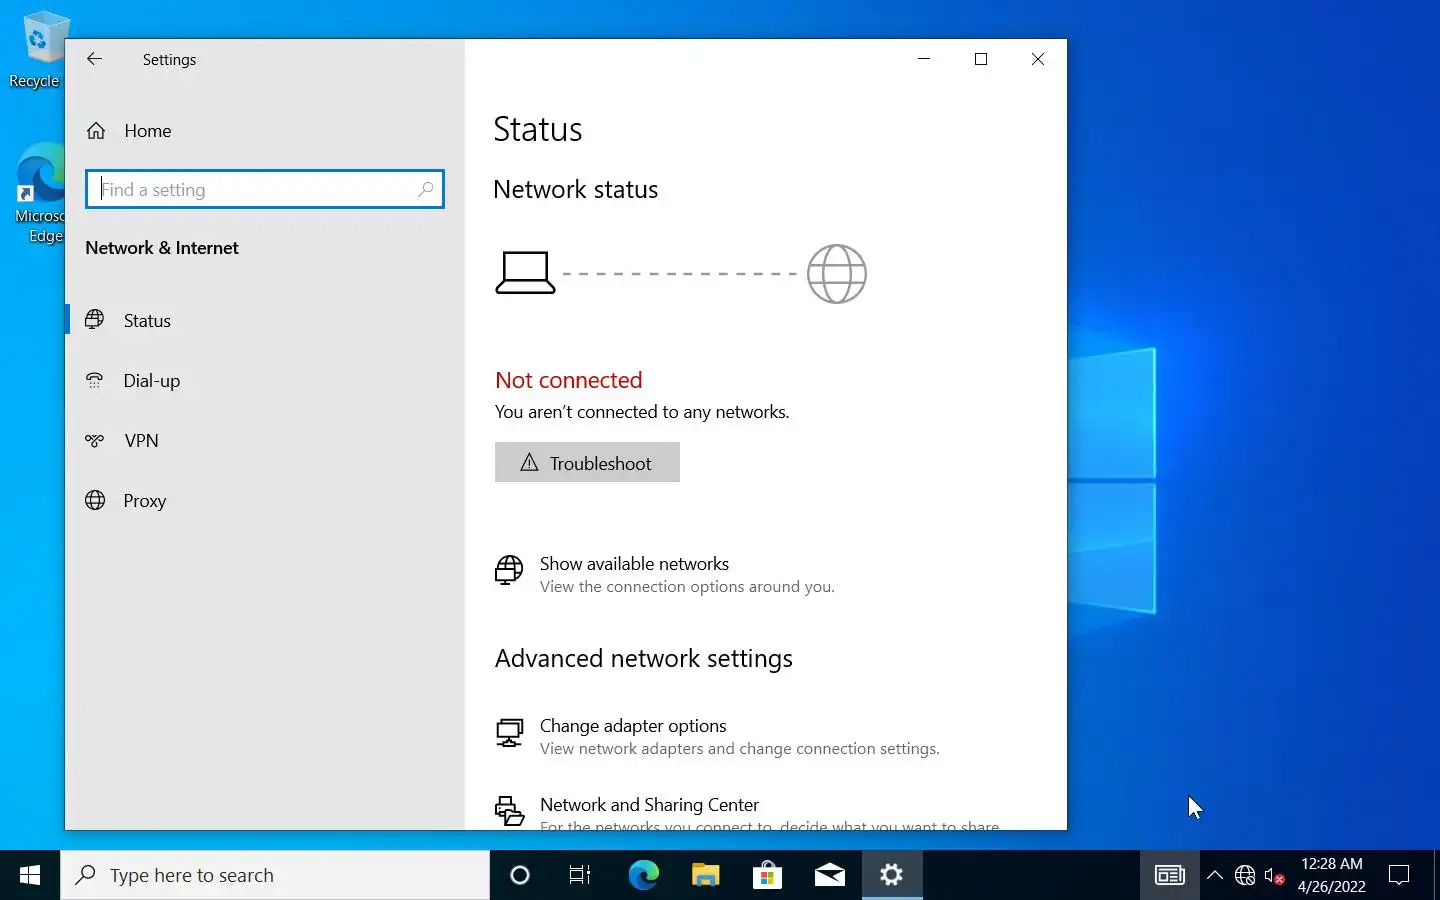This screenshot has height=900, width=1440.
Task: Launch Microsoft Edge from the taskbar
Action: pyautogui.click(x=643, y=875)
